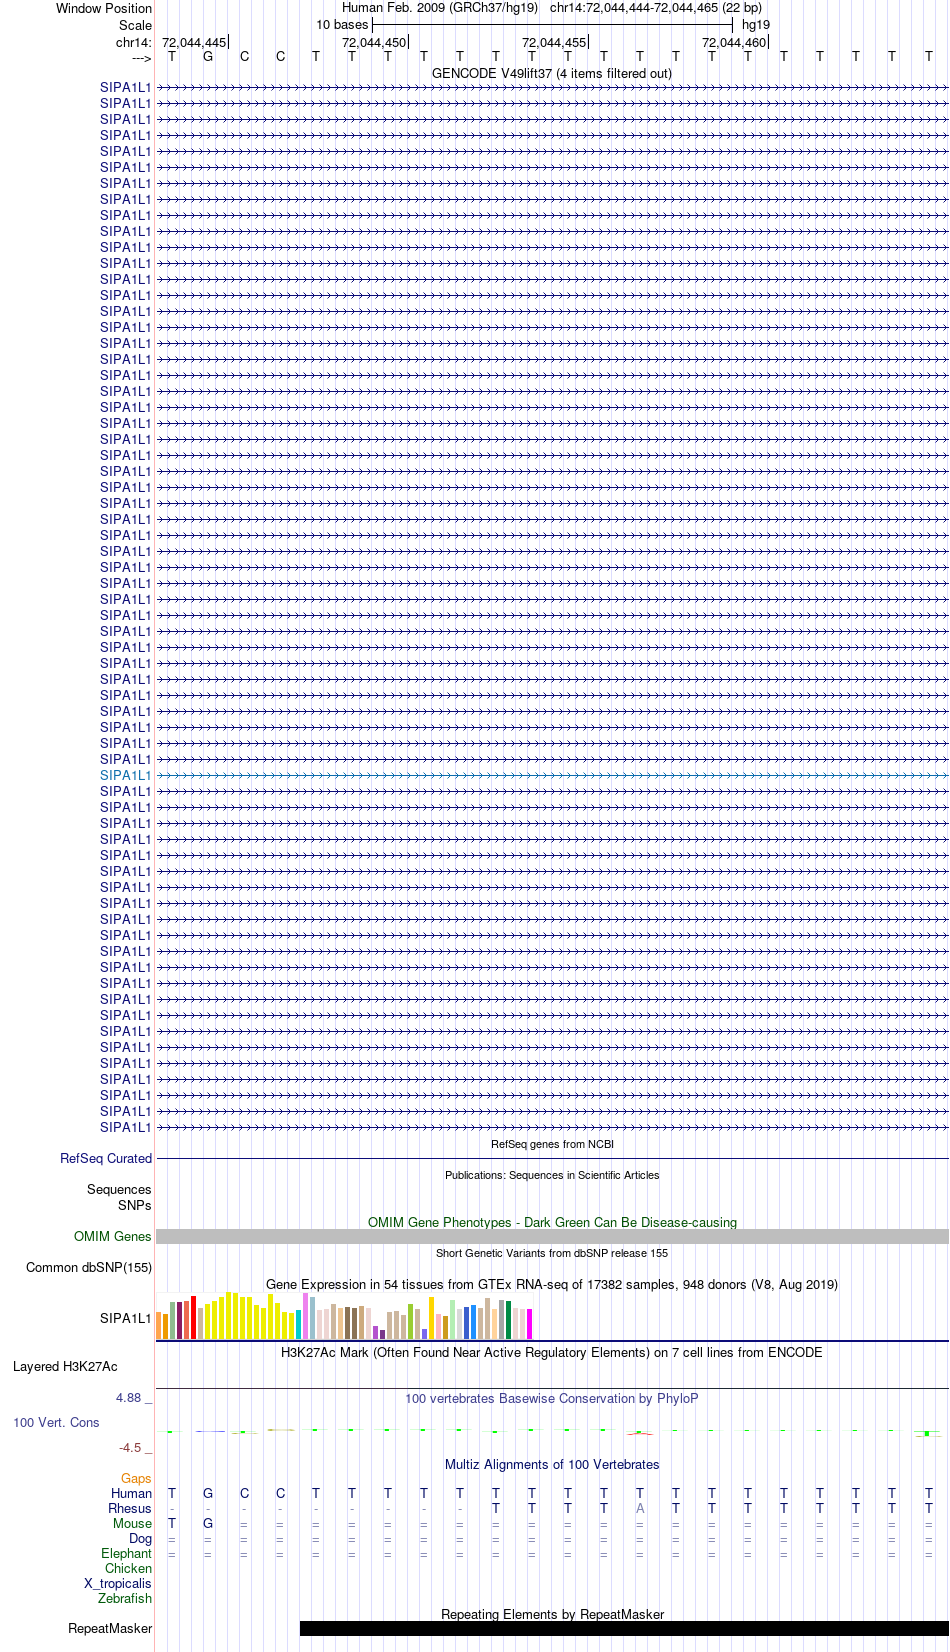Screen dimensions: 950x1652
Task: Select the Sequences track label
Action: (119, 1189)
